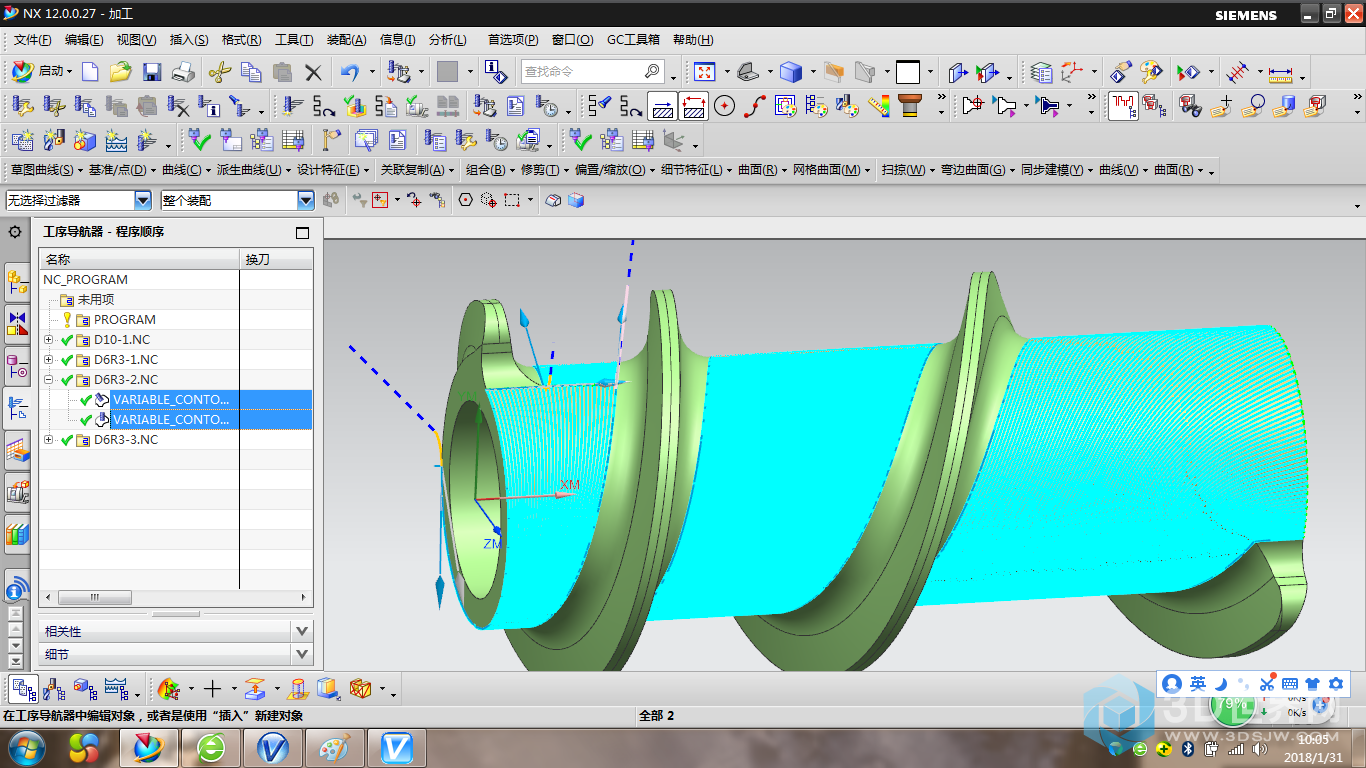
Task: Switch to Constraint Navigator resource tab
Action: coord(17,323)
